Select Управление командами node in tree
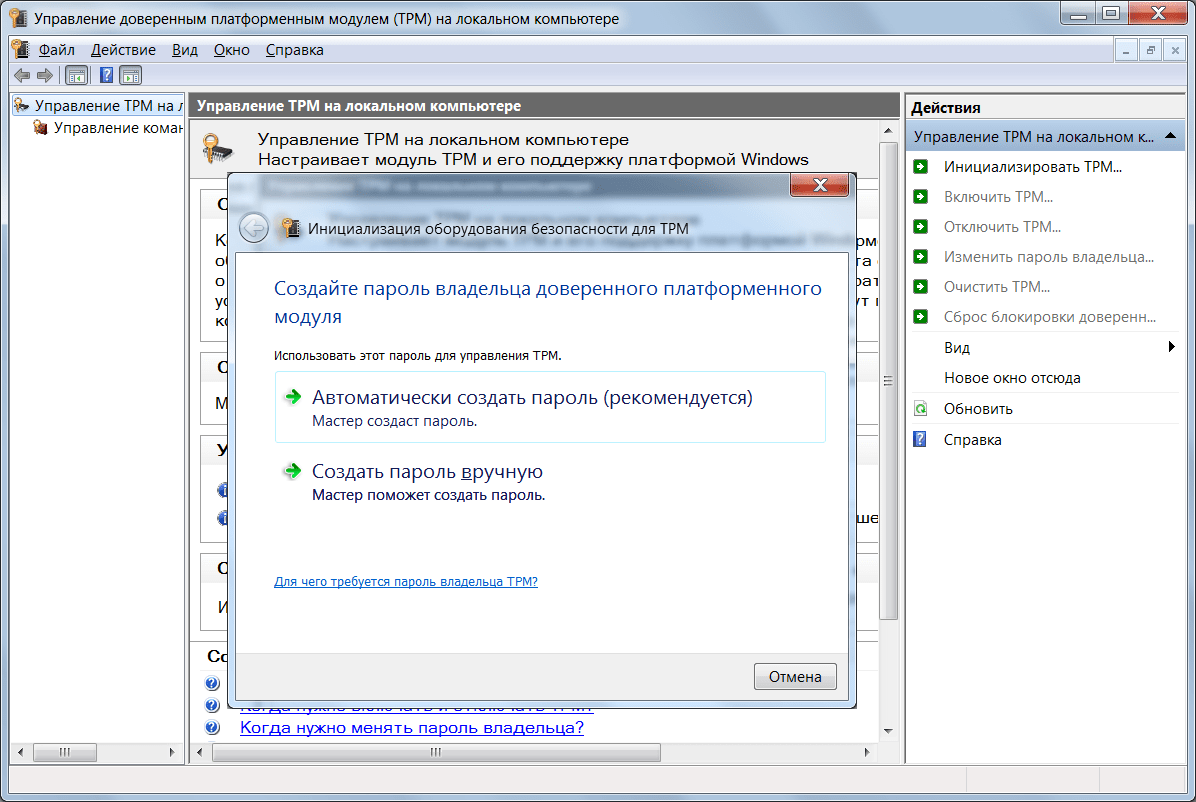Image resolution: width=1196 pixels, height=802 pixels. pos(117,128)
